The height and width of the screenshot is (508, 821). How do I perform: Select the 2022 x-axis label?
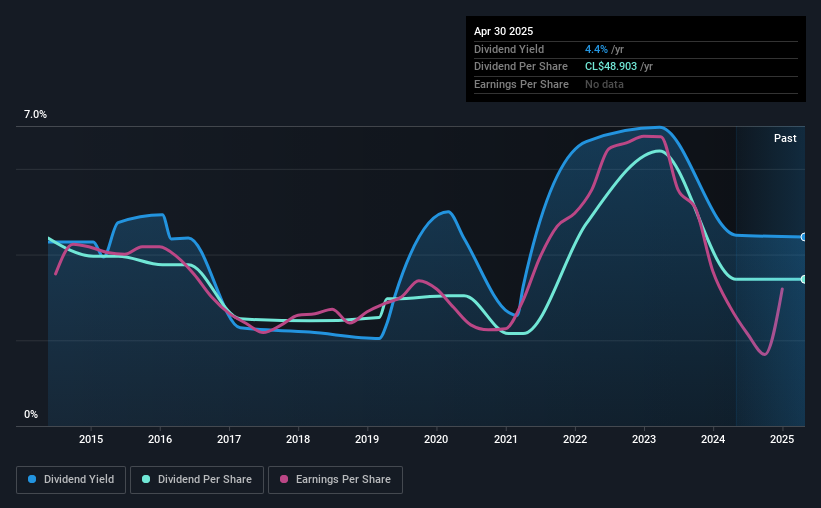[x=575, y=439]
